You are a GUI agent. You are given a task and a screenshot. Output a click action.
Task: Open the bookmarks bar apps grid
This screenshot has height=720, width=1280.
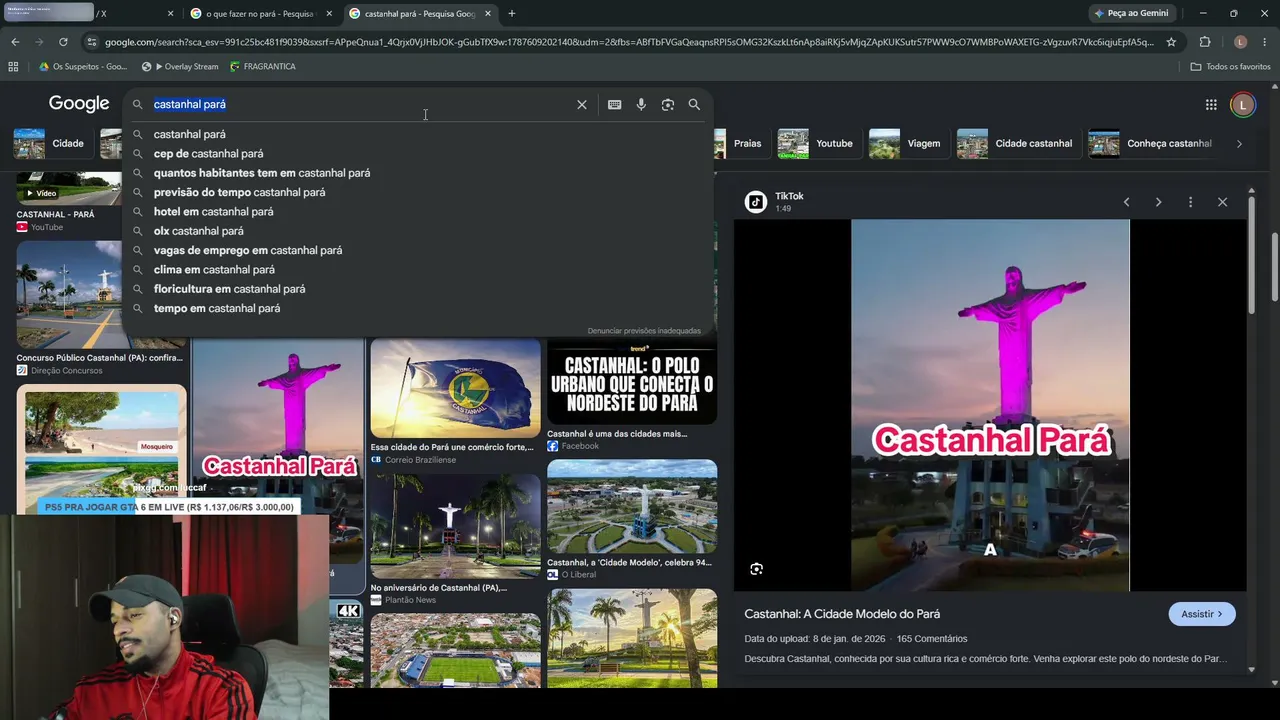[13, 66]
